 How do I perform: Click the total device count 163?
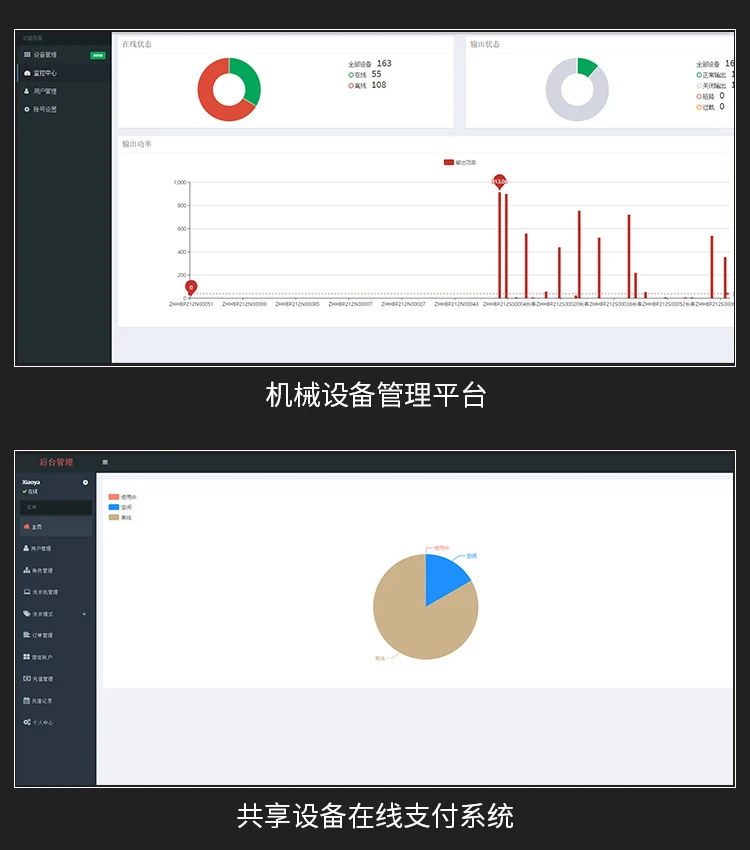point(384,63)
